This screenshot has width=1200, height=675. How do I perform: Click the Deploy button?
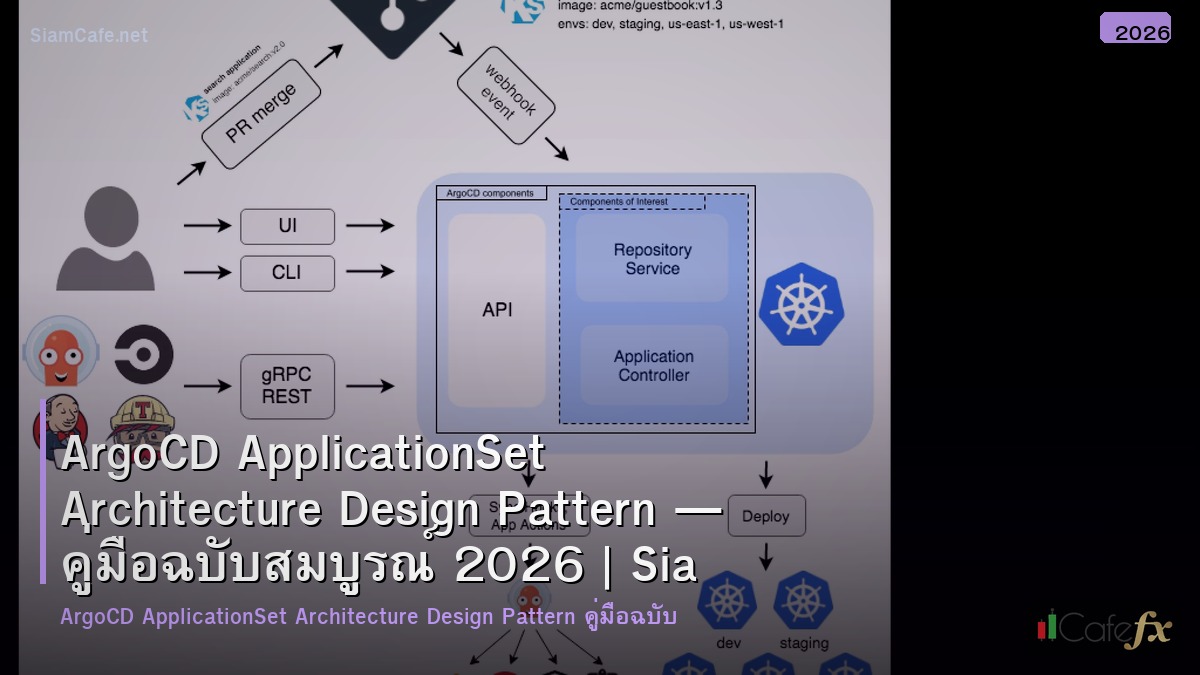click(766, 515)
